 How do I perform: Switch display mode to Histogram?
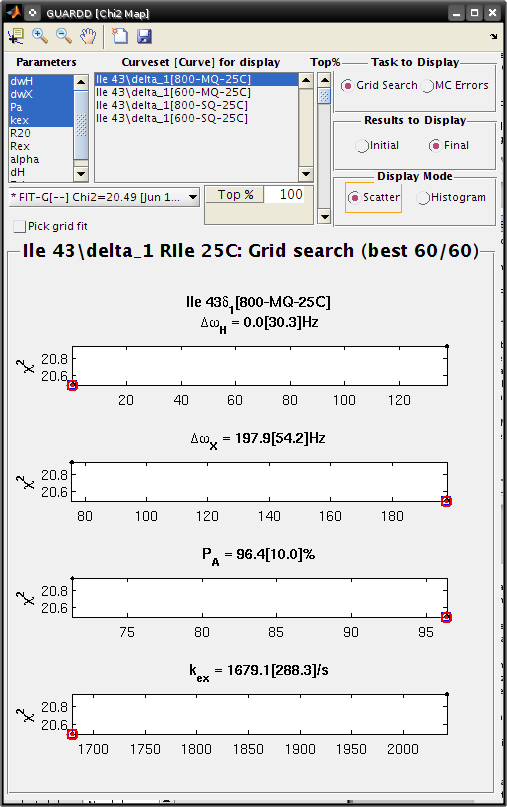(x=423, y=198)
